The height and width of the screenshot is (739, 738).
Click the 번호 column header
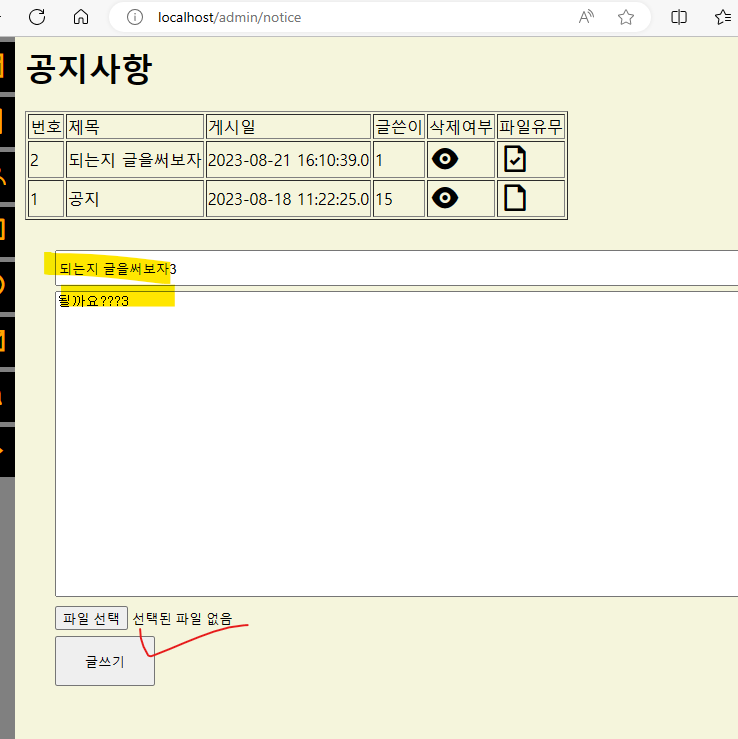46,126
